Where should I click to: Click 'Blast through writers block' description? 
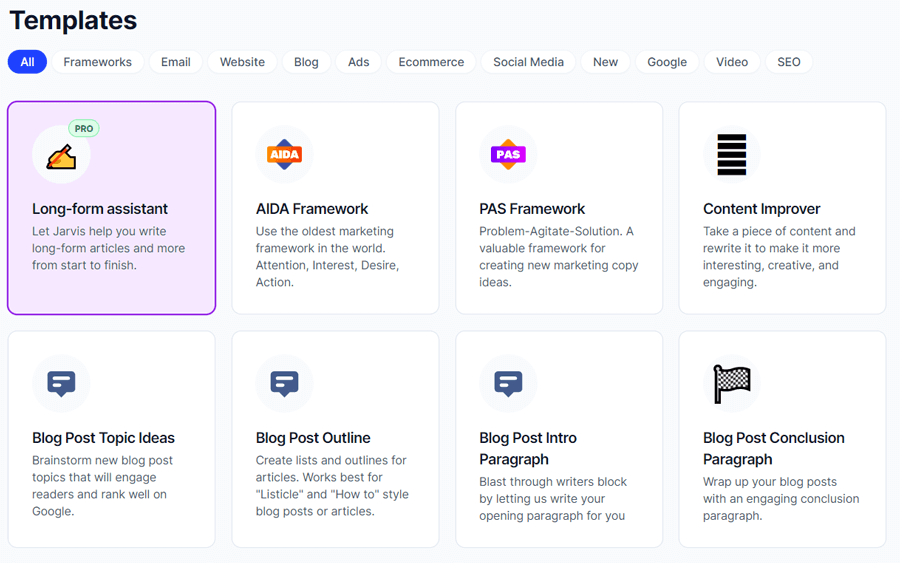click(x=553, y=499)
